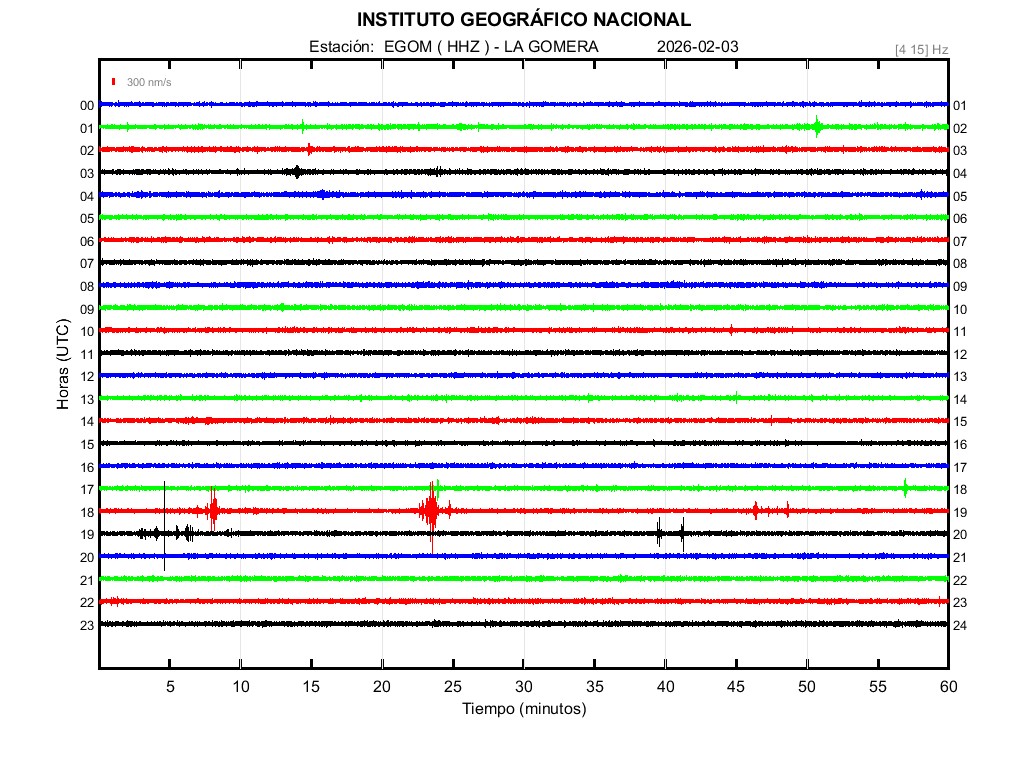Click the 60 minute tick label on x-axis
The image size is (1024, 768).
pos(947,687)
